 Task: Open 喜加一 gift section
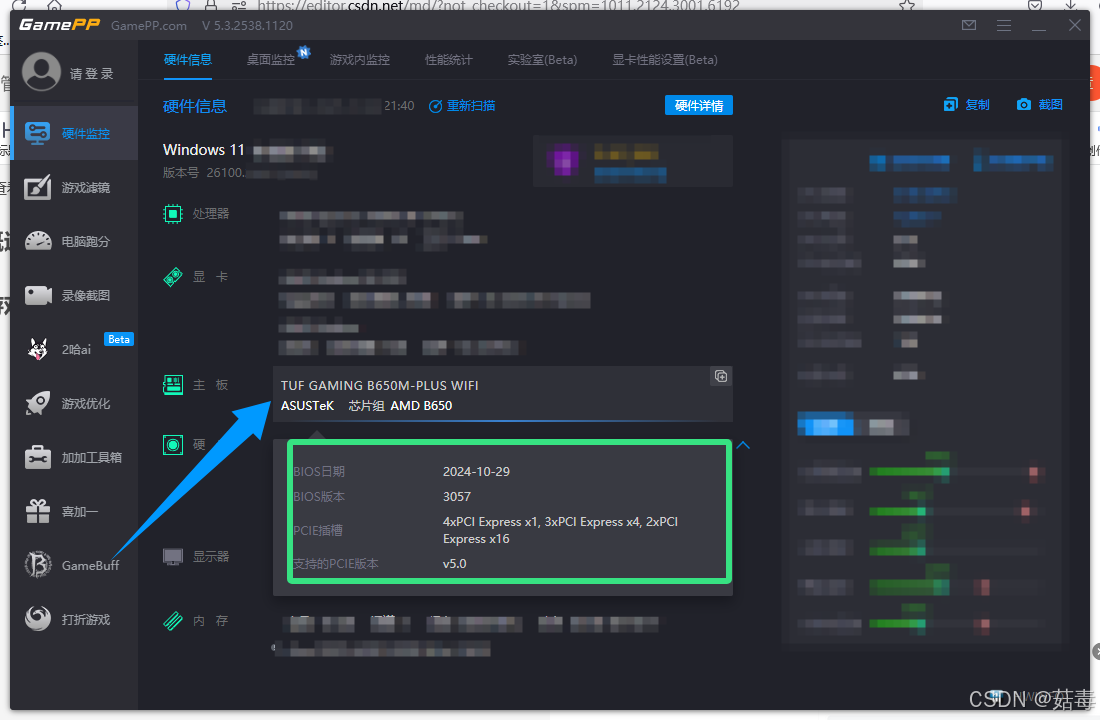74,512
